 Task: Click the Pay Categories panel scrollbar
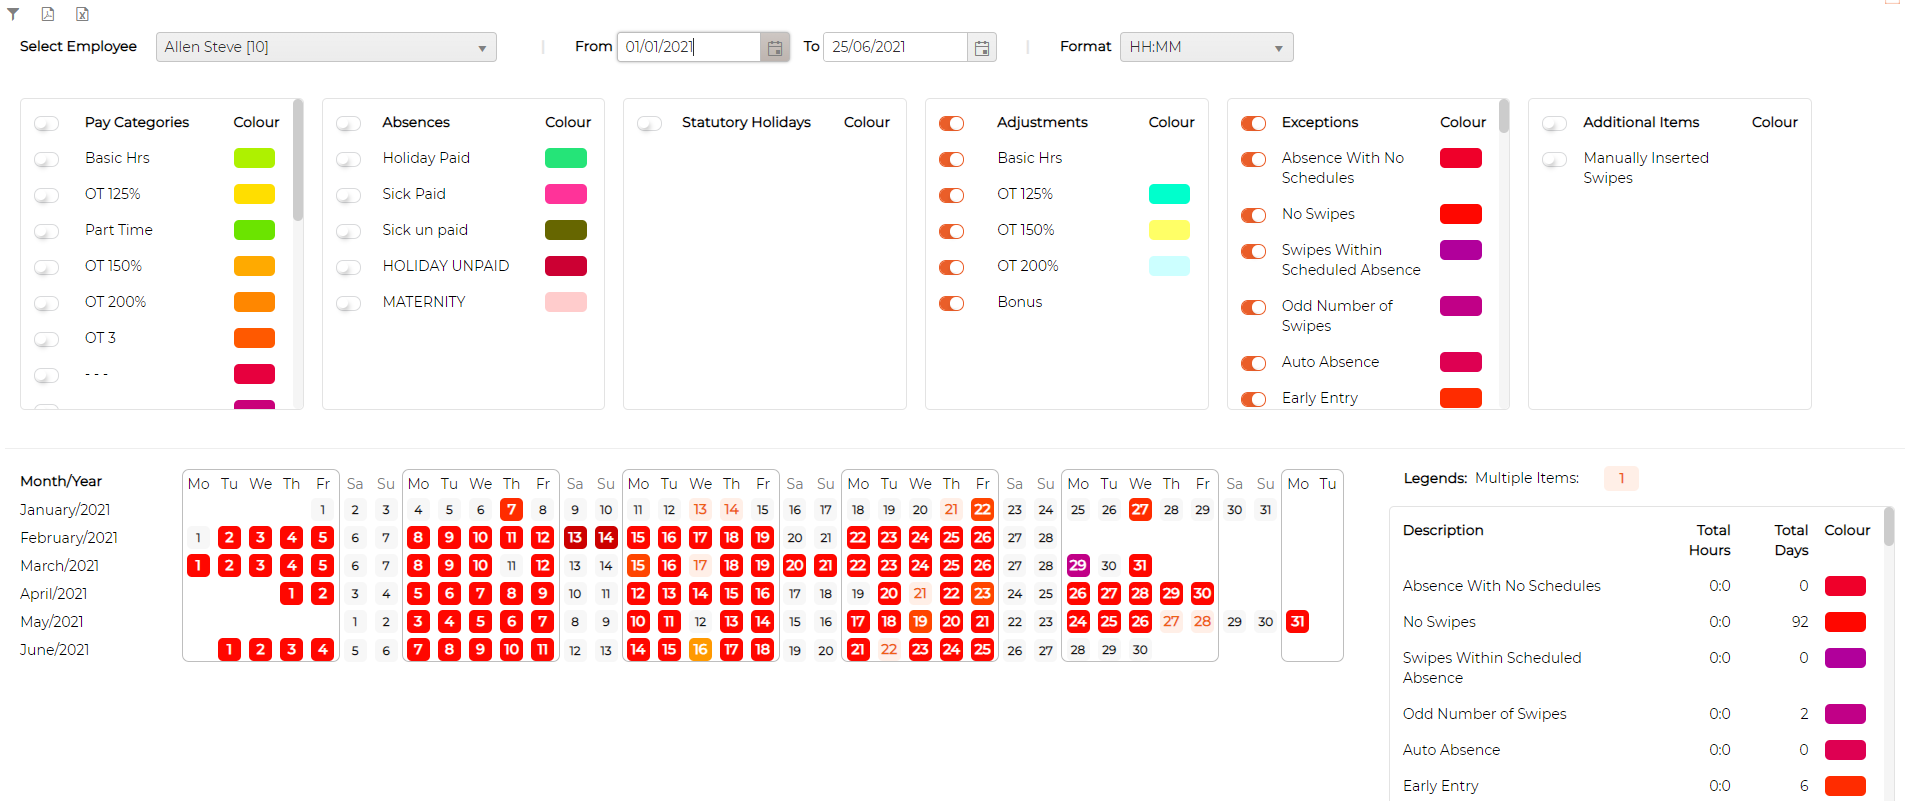(x=297, y=160)
